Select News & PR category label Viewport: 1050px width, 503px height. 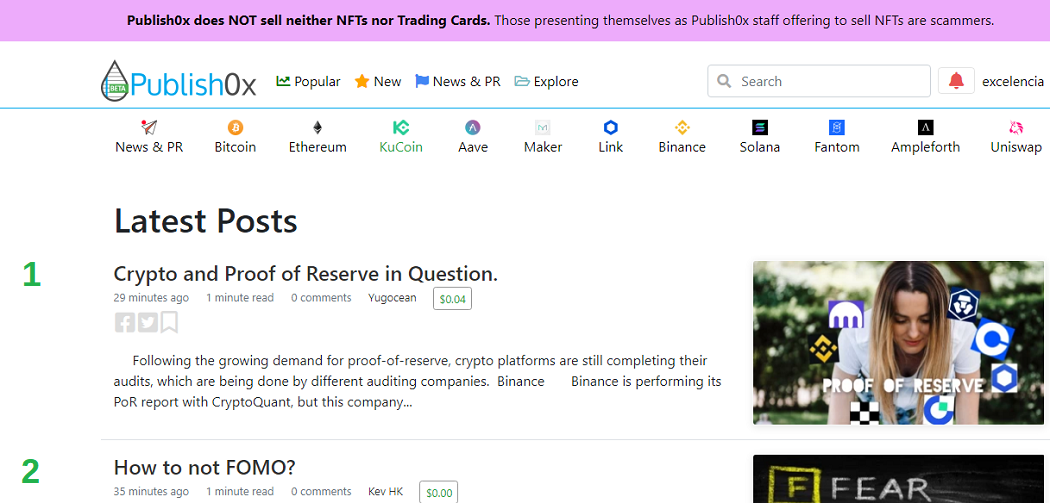(149, 147)
